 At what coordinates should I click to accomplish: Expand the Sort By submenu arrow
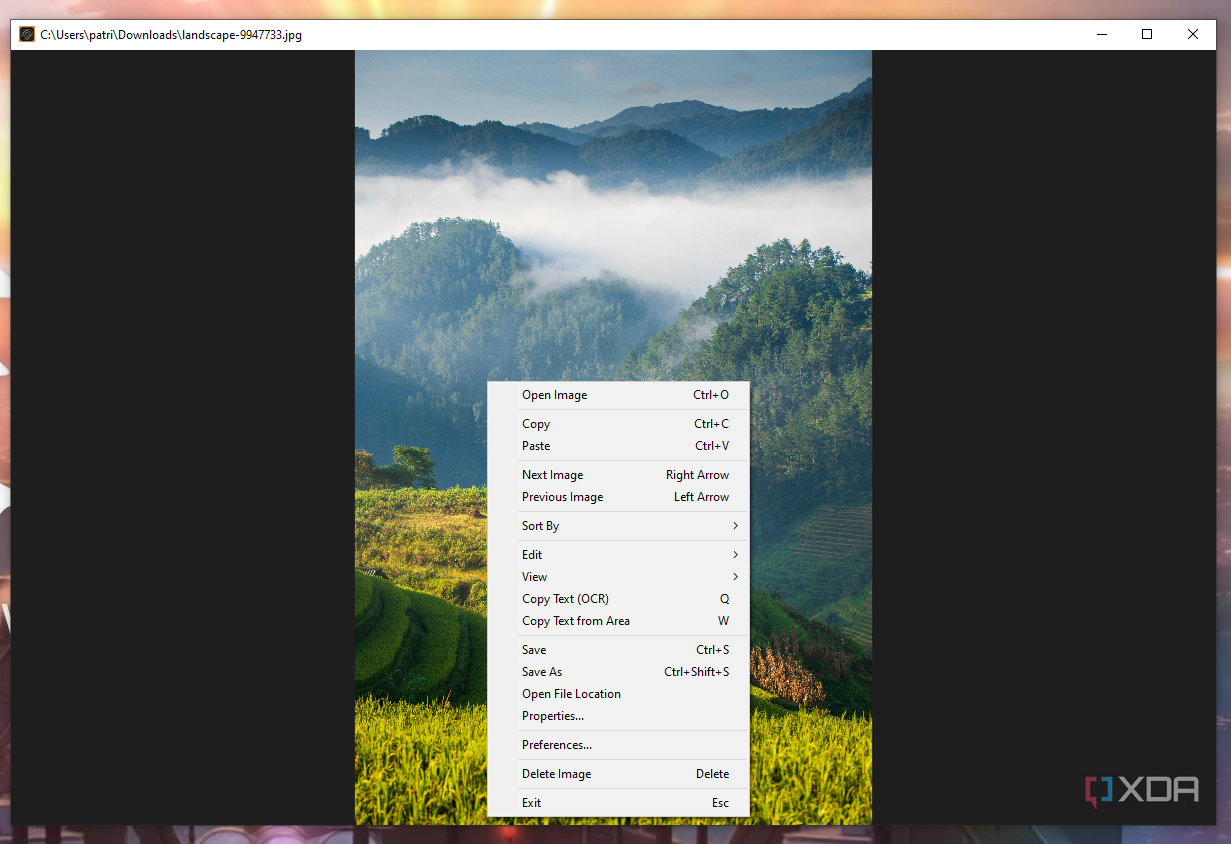click(735, 526)
